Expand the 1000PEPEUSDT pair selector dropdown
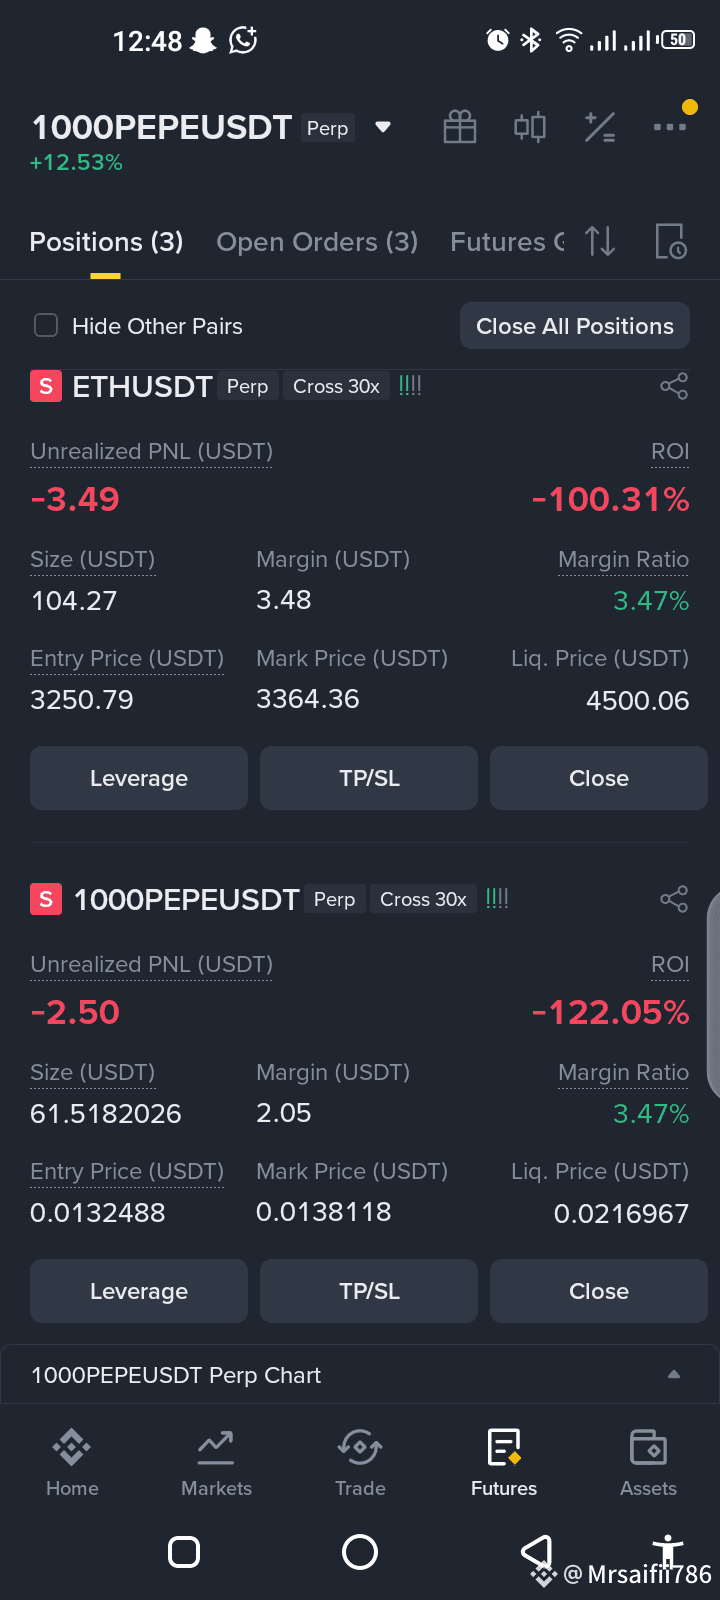The image size is (720, 1600). click(383, 127)
